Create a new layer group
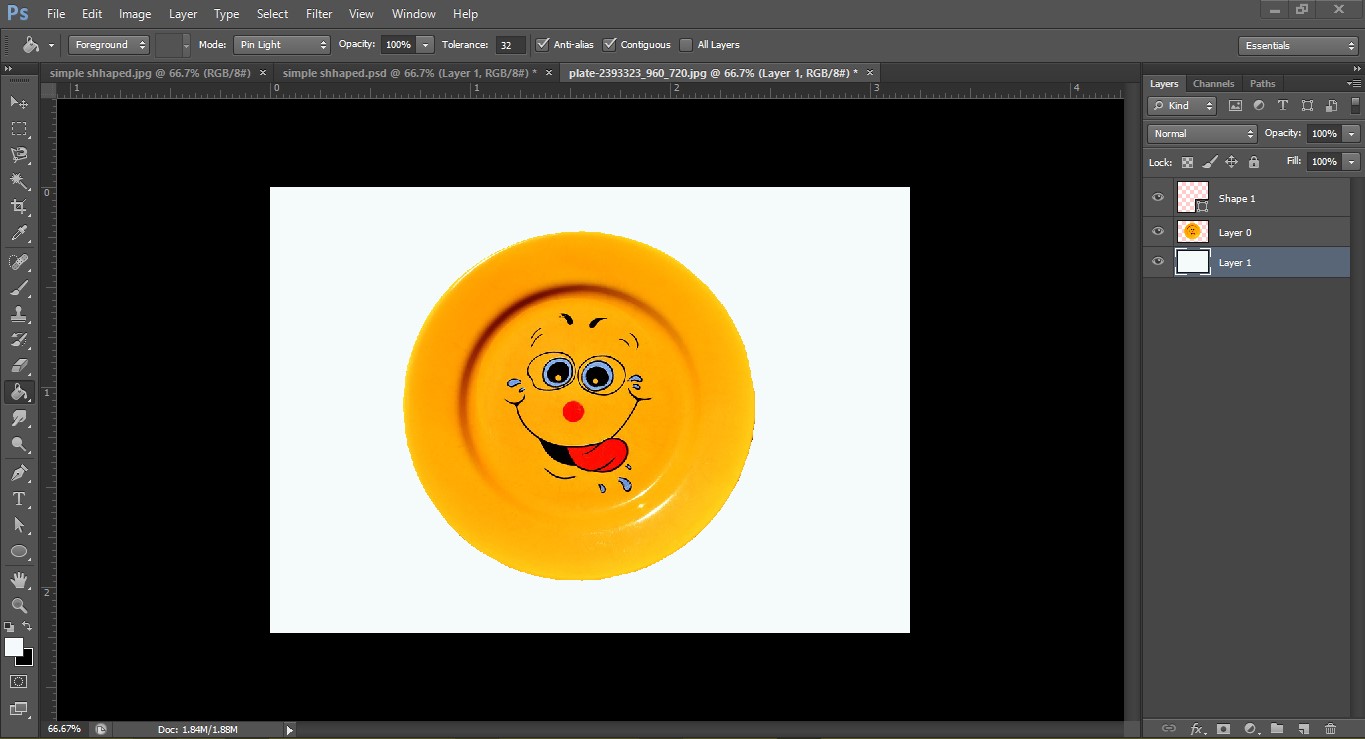This screenshot has width=1365, height=739. 1277,729
